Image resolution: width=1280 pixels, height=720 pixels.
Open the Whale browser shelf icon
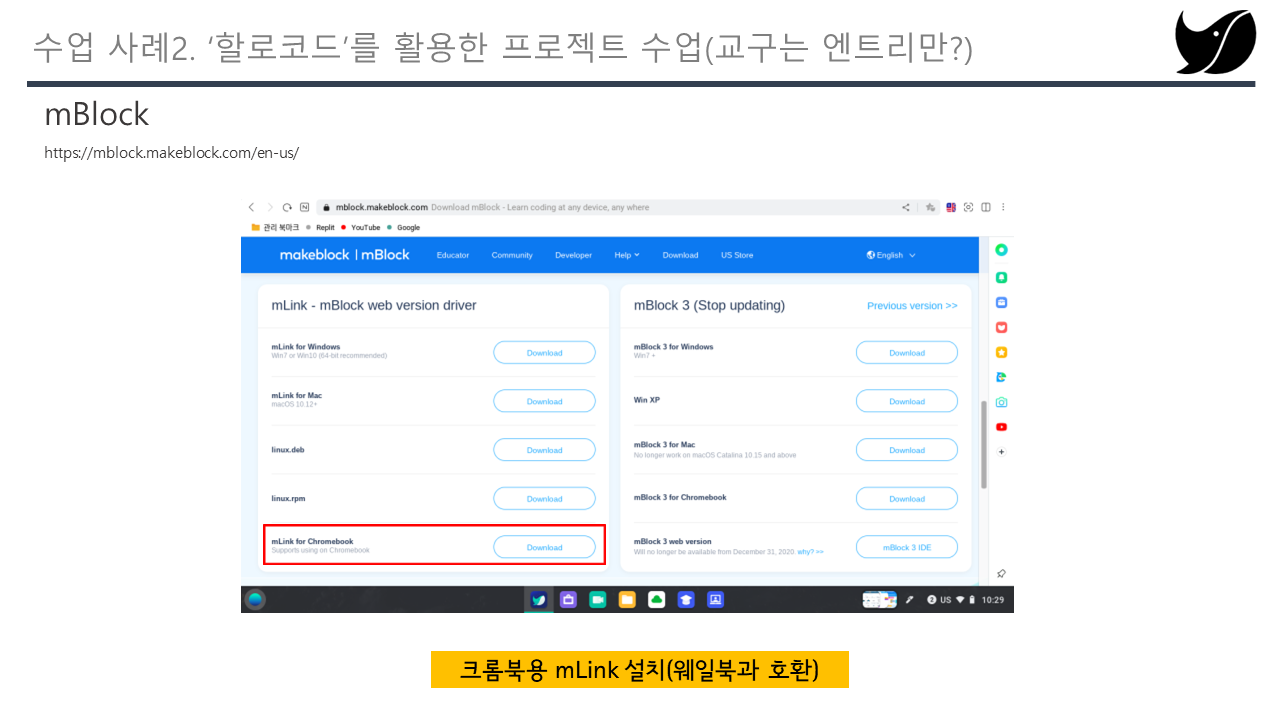pos(539,600)
